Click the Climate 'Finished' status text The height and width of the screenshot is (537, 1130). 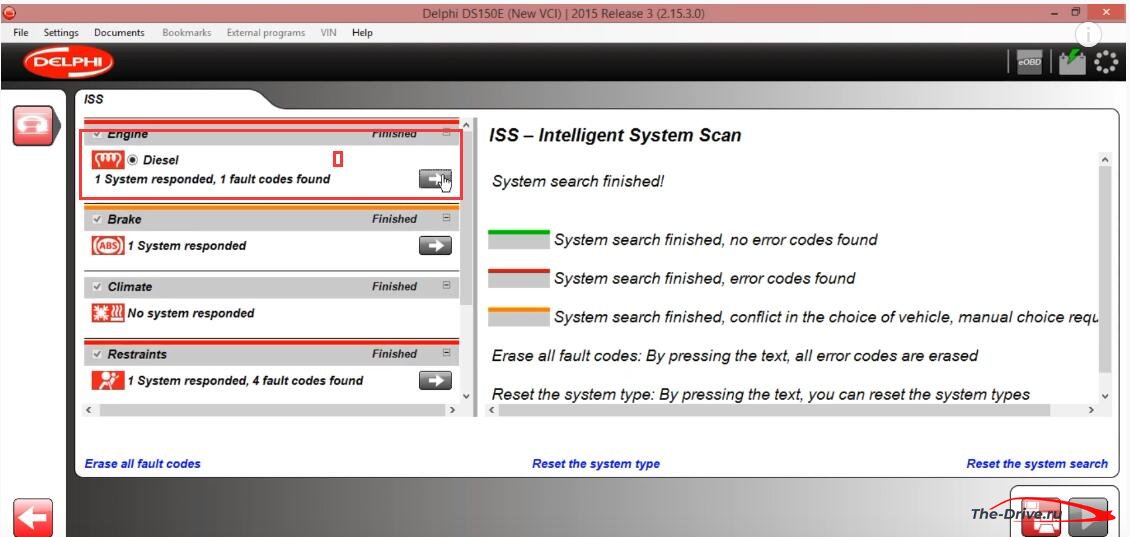click(x=394, y=287)
